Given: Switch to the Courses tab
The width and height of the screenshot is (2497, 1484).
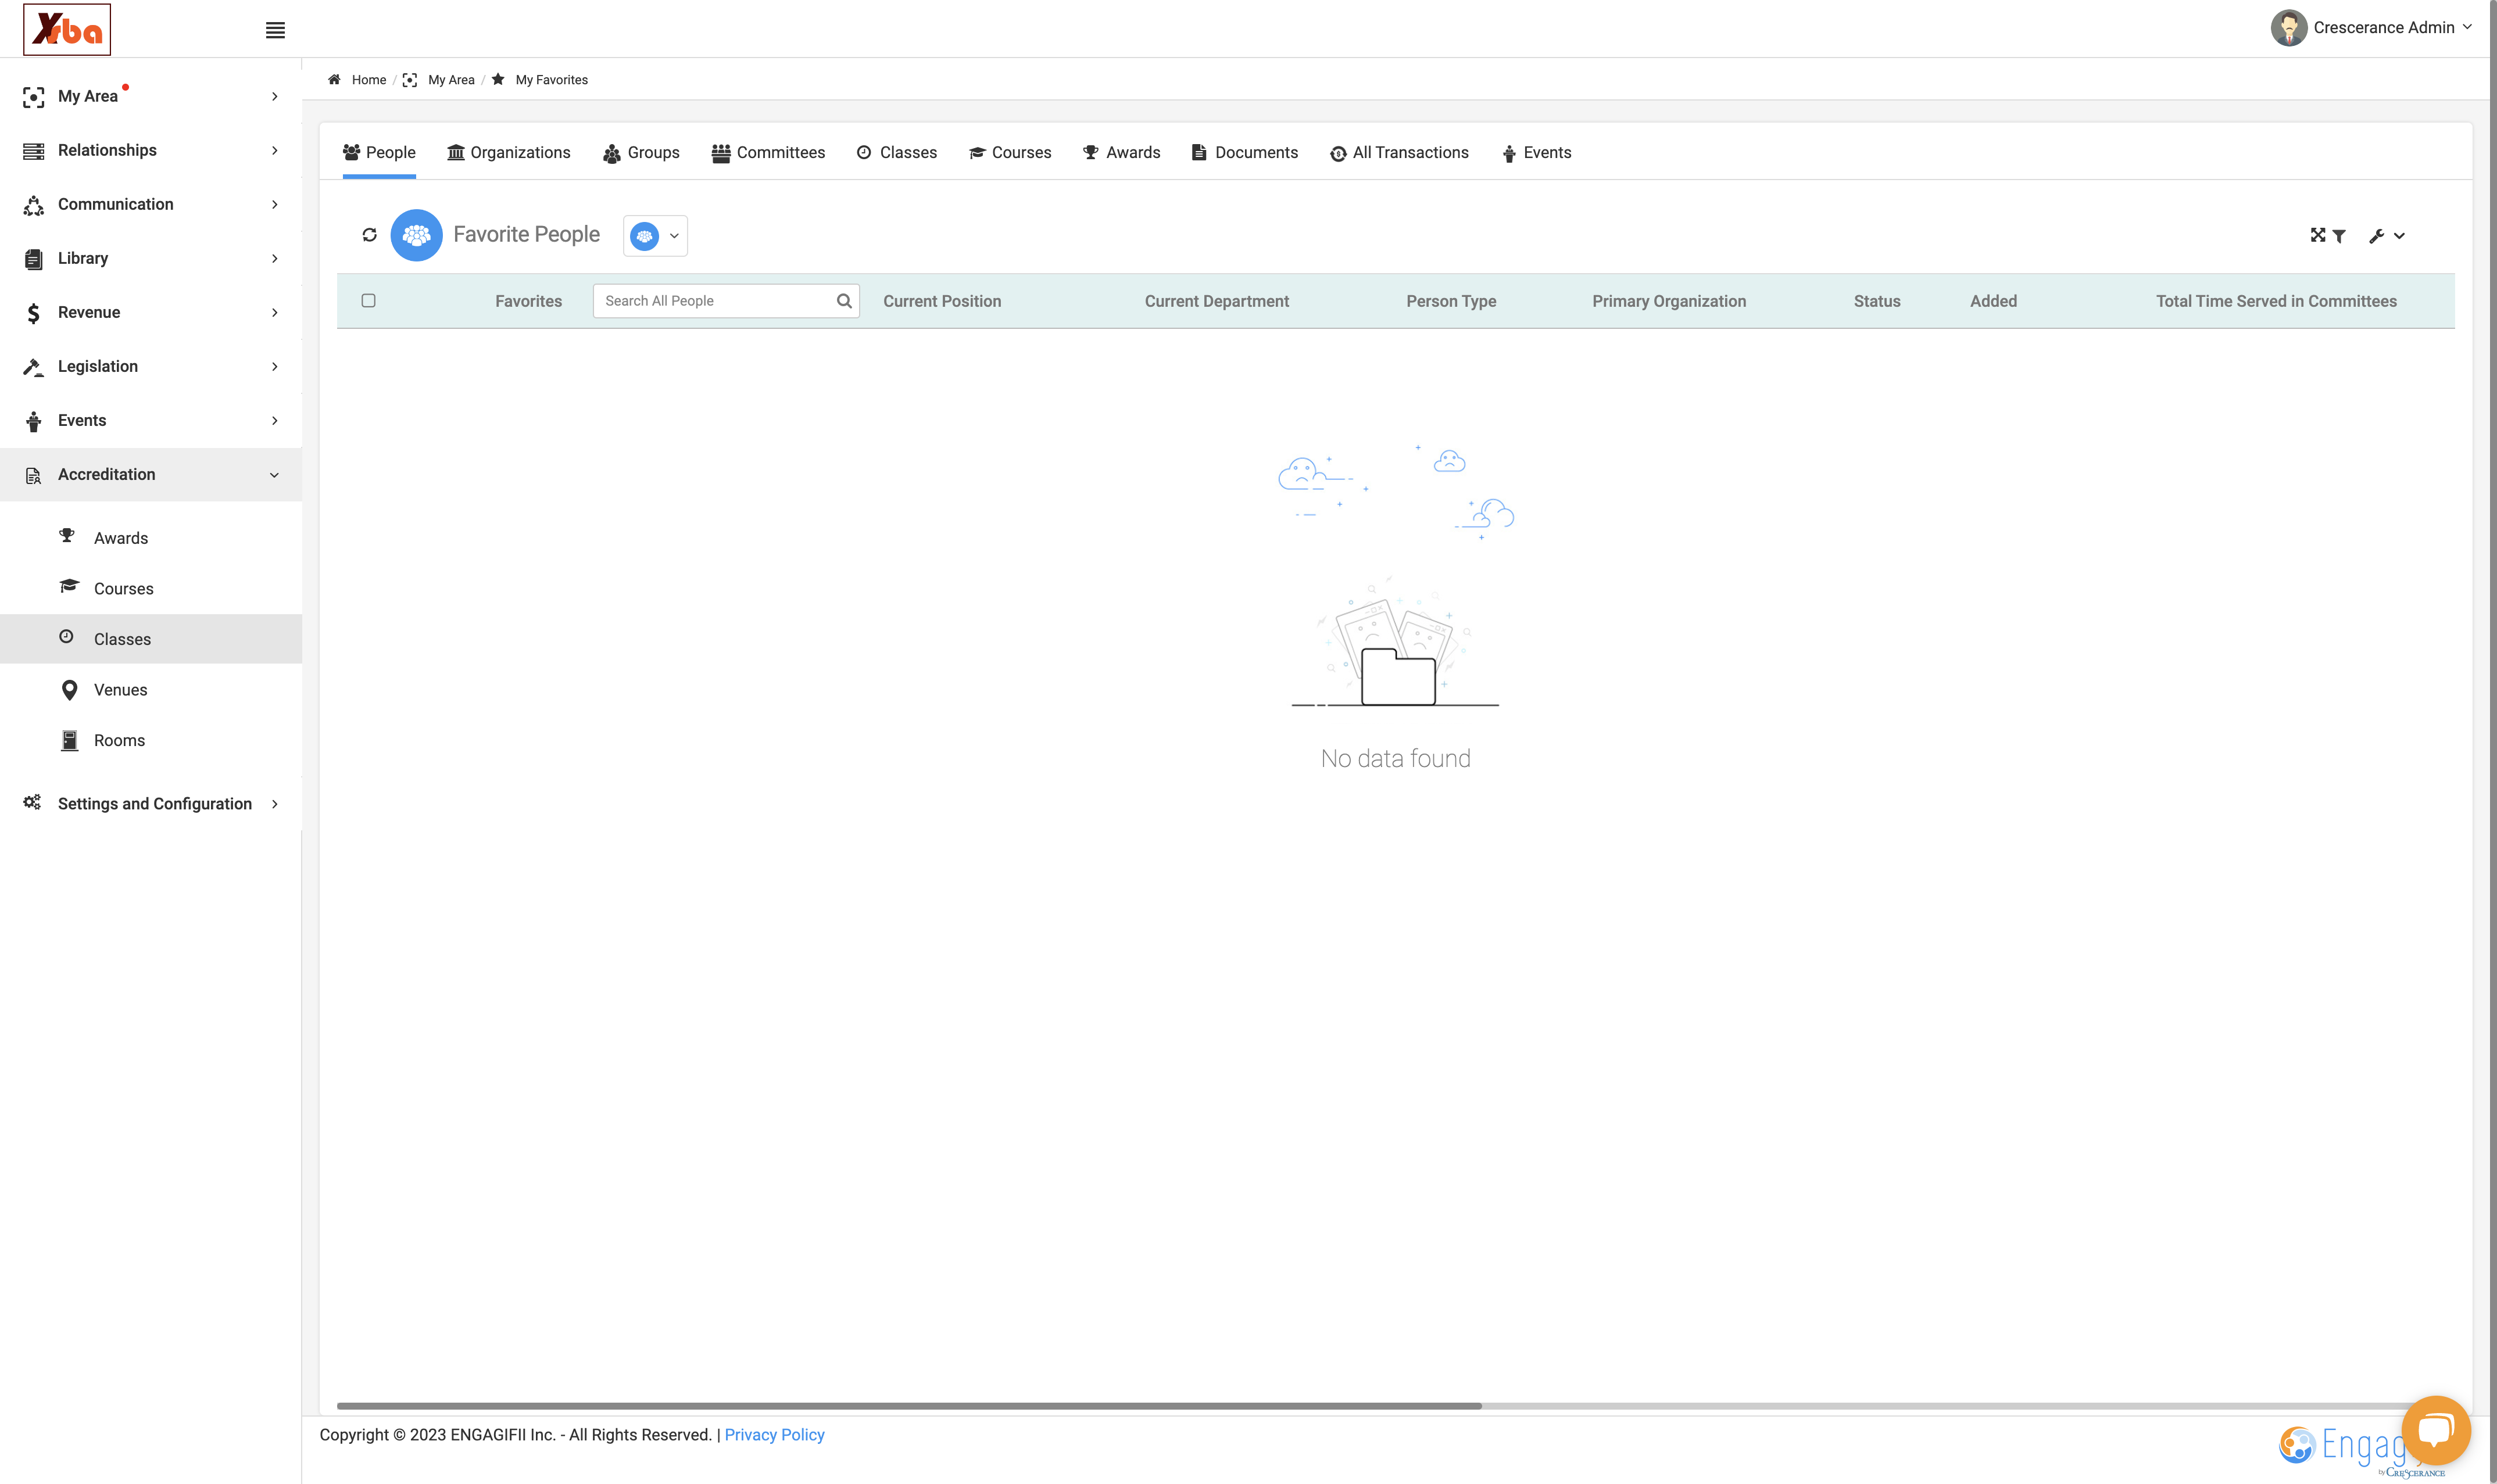Looking at the screenshot, I should tap(1010, 152).
